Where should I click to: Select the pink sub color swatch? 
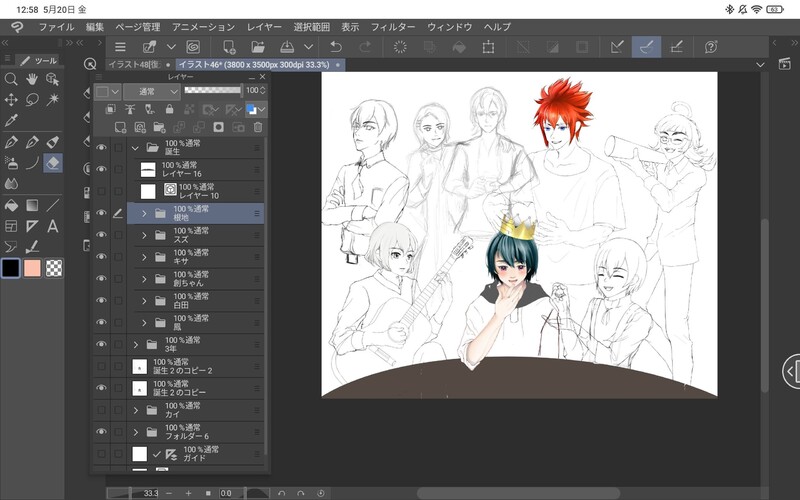point(32,268)
